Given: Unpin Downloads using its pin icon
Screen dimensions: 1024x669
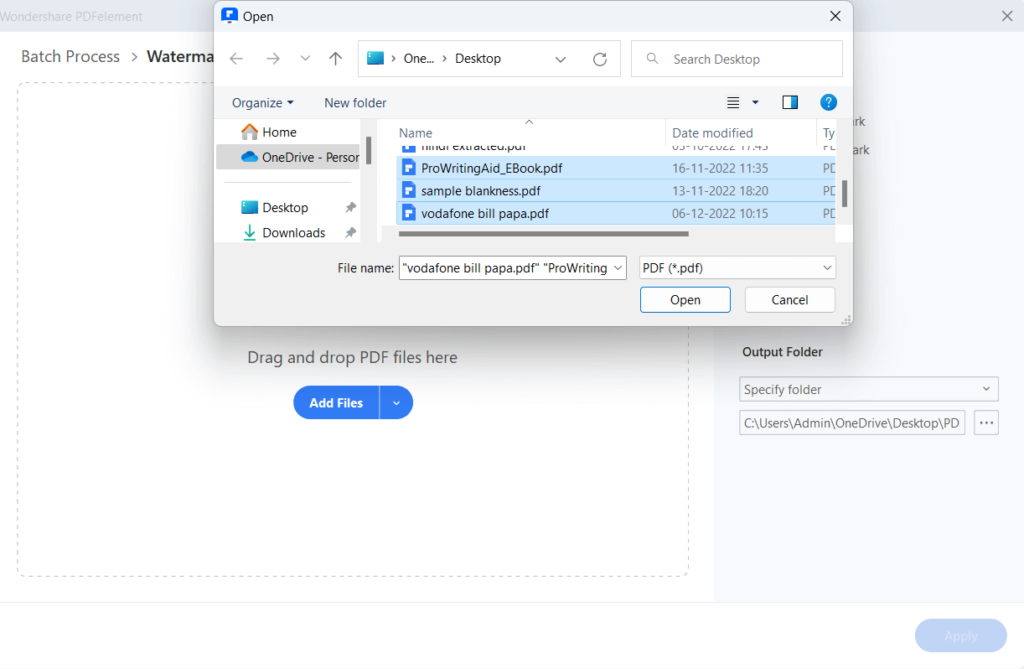Looking at the screenshot, I should pos(351,233).
